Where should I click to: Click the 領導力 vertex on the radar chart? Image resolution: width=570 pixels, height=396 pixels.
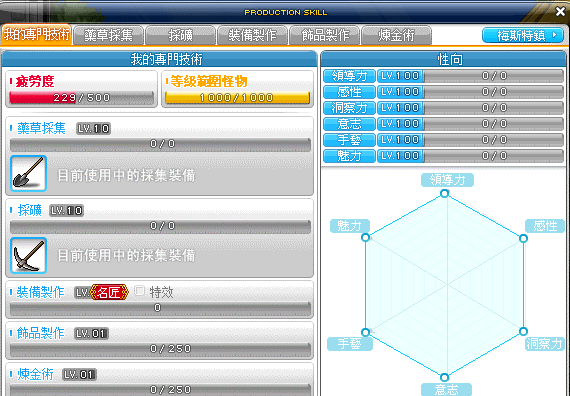(x=445, y=193)
